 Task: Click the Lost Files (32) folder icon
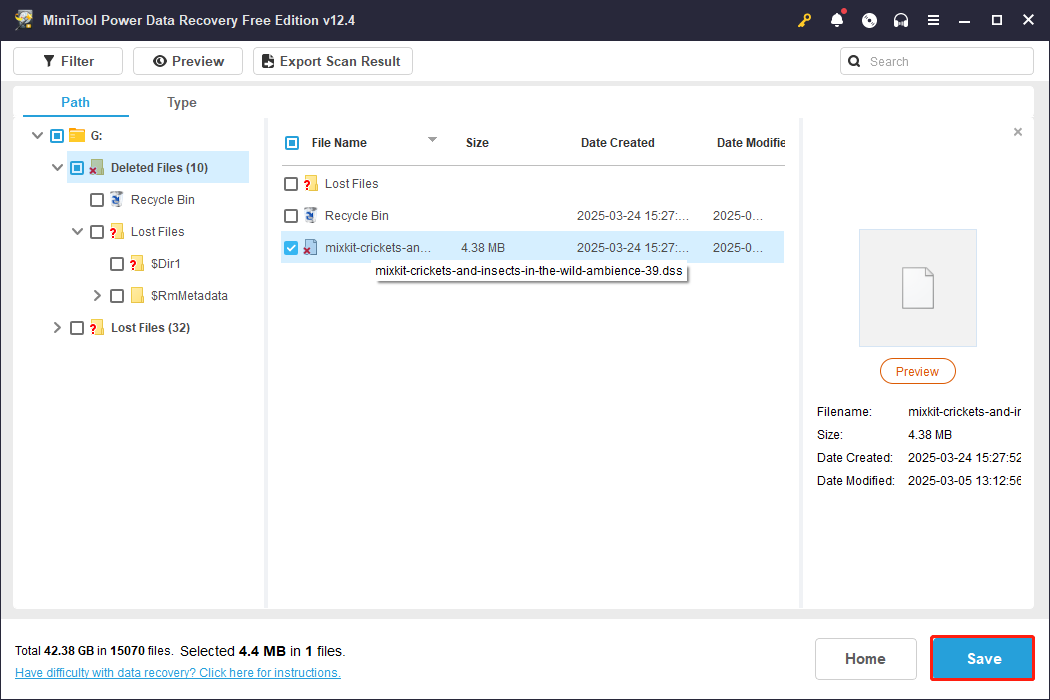[x=96, y=328]
